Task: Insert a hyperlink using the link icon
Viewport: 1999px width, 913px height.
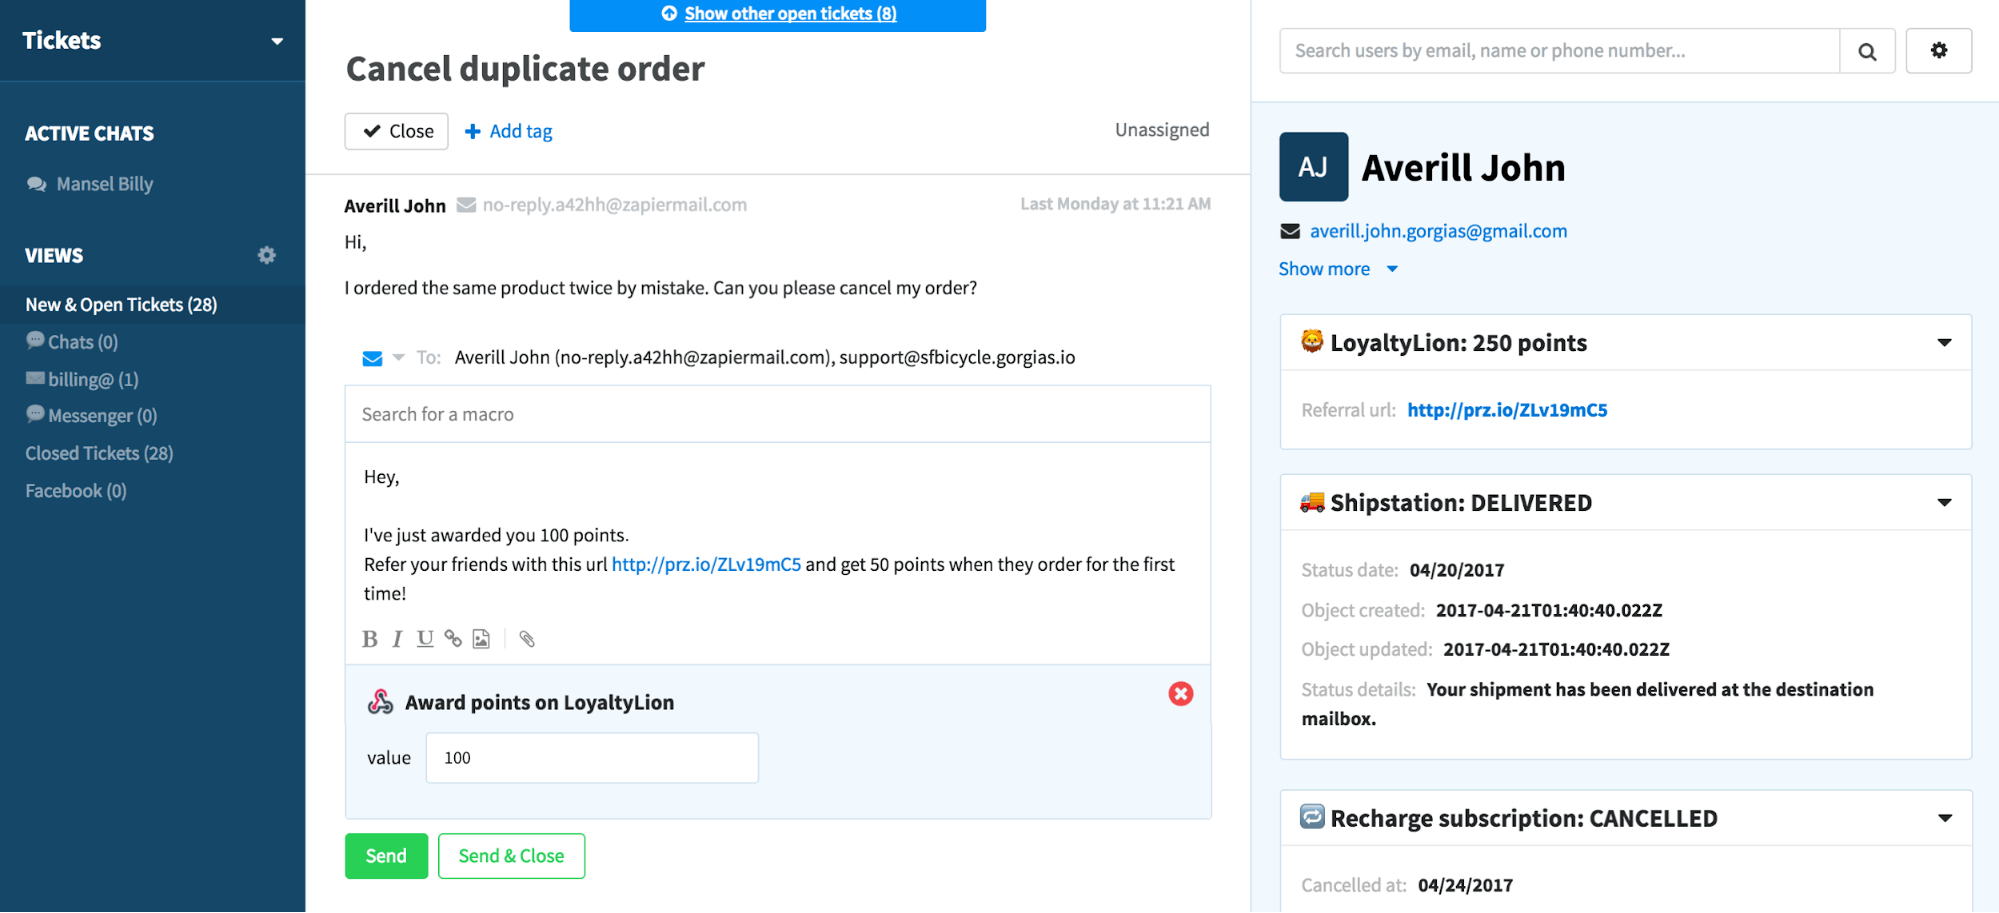Action: pyautogui.click(x=453, y=639)
